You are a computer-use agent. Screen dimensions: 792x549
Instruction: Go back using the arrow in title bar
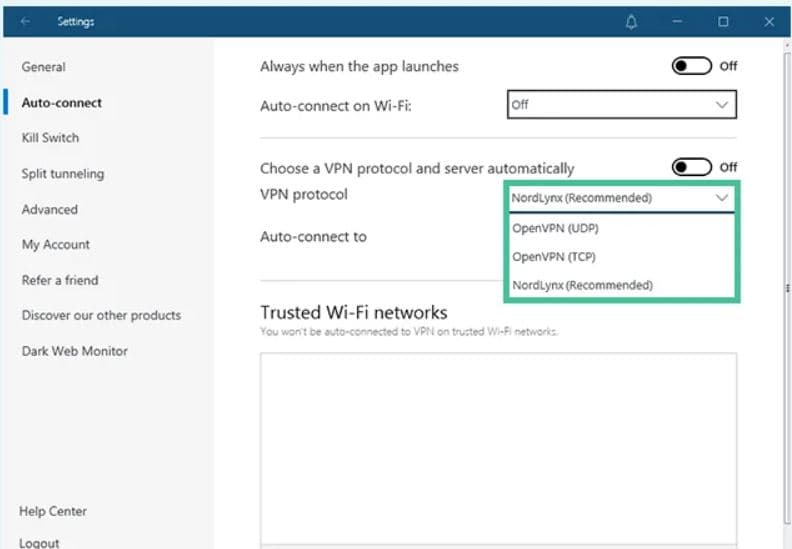[25, 22]
